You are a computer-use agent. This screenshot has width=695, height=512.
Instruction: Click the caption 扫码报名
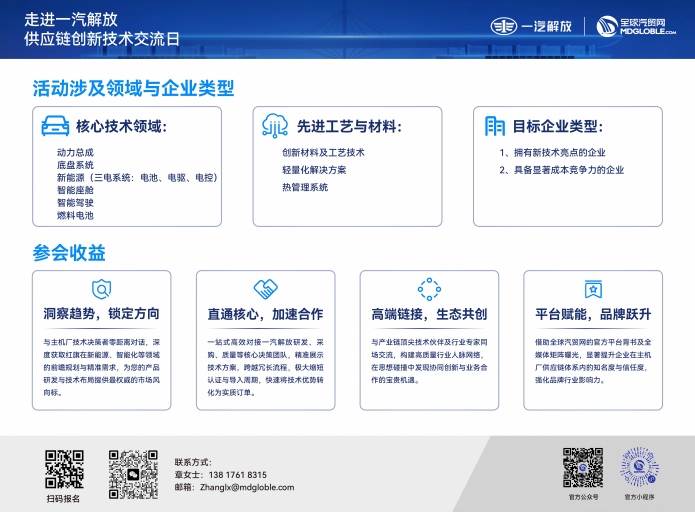click(63, 499)
